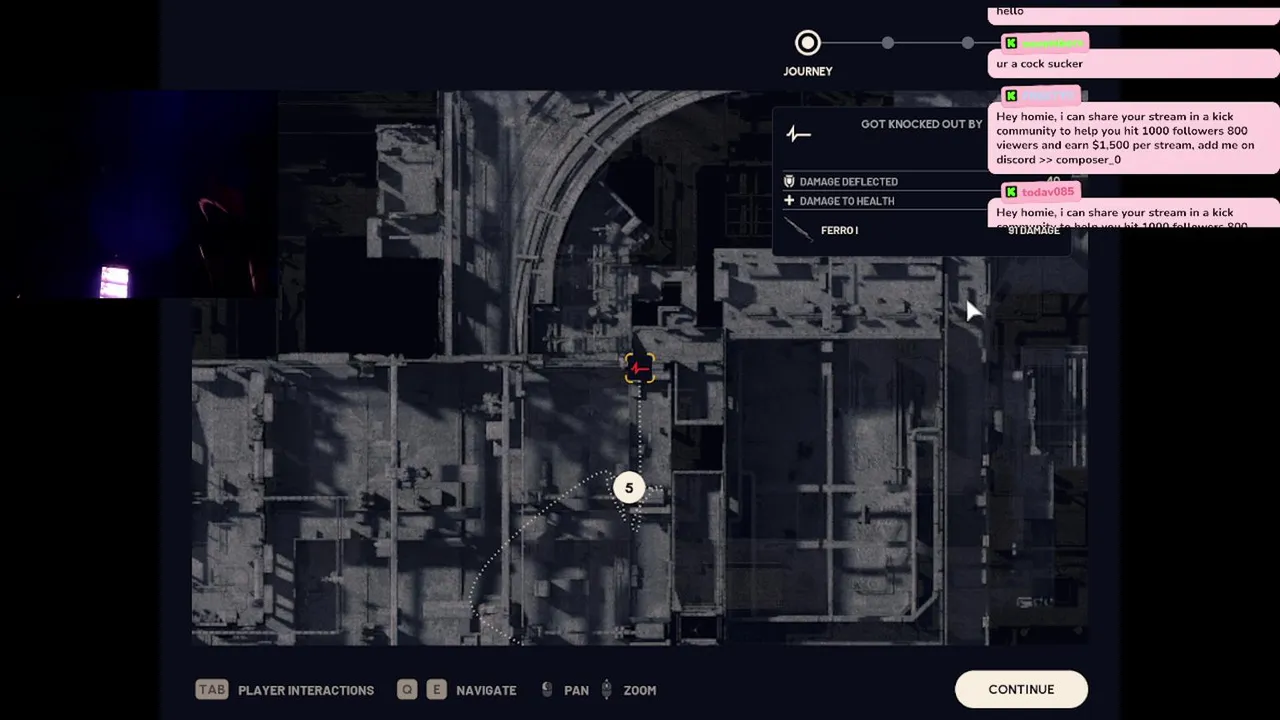Click the JOURNEY label
Screen dimensions: 1280x720
click(808, 71)
